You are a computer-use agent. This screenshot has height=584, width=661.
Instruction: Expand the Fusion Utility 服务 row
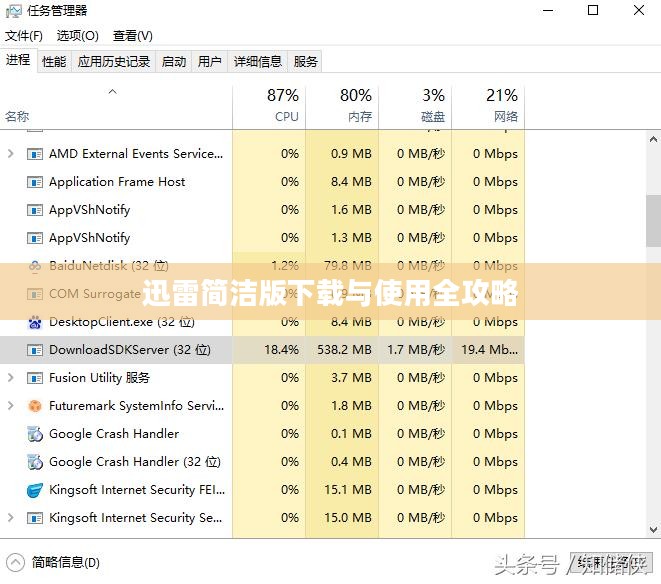tap(11, 378)
